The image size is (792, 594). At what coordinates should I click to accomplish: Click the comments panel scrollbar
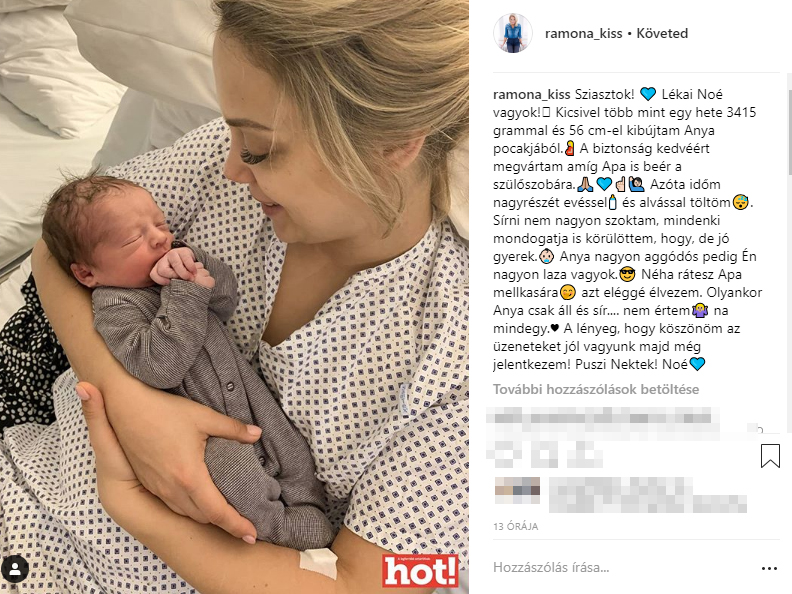point(789,125)
